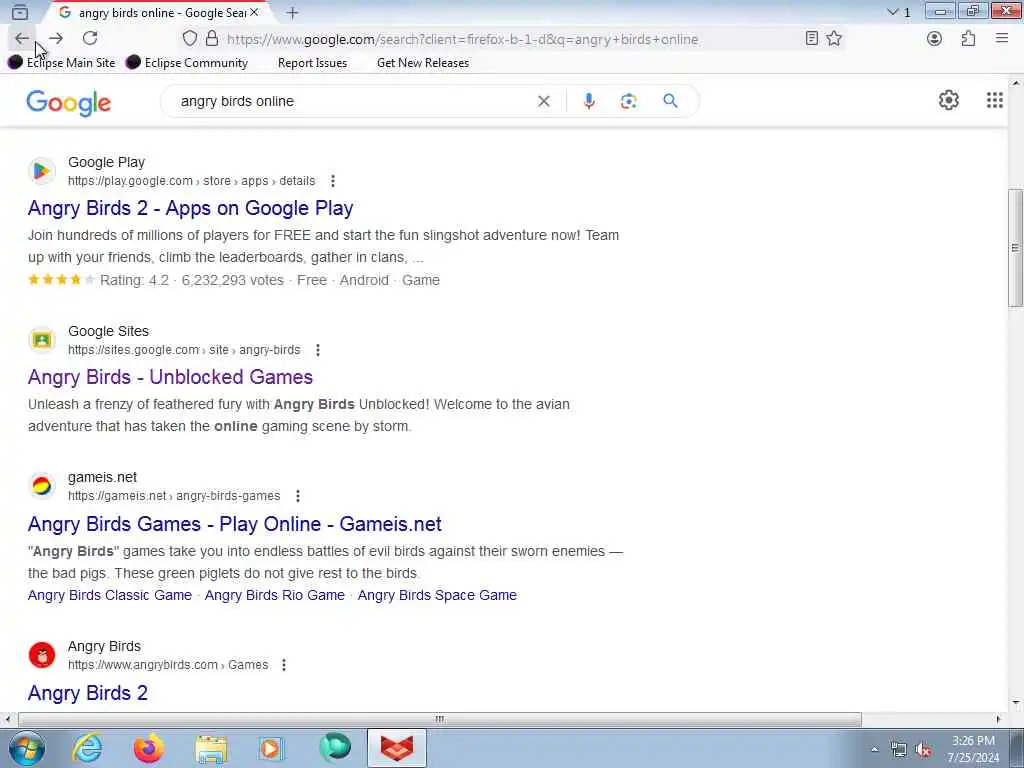Screen dimensions: 1024x768
Task: Open Angry Birds 2 link from angrybirds.com
Action: [88, 693]
